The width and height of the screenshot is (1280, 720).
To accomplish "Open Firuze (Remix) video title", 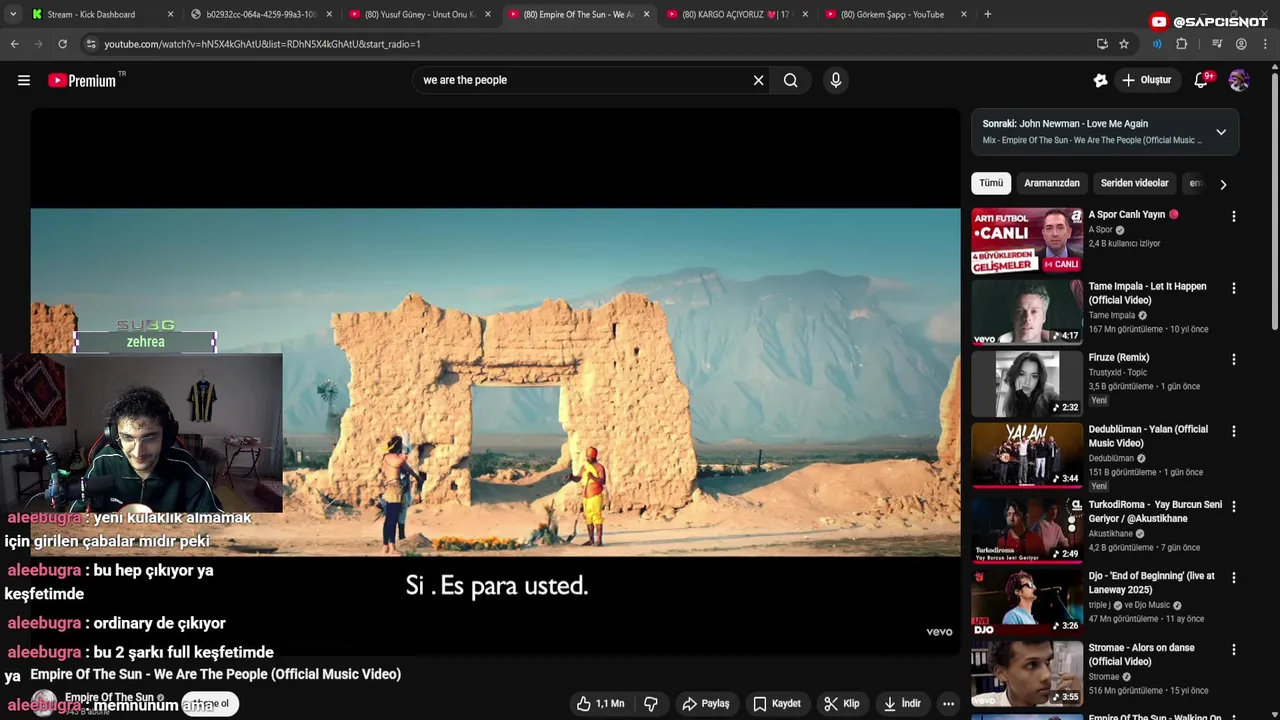I will 1118,357.
